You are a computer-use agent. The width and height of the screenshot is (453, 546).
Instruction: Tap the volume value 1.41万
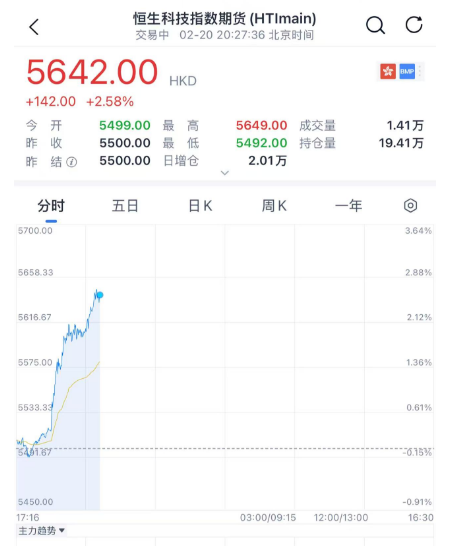click(x=405, y=125)
